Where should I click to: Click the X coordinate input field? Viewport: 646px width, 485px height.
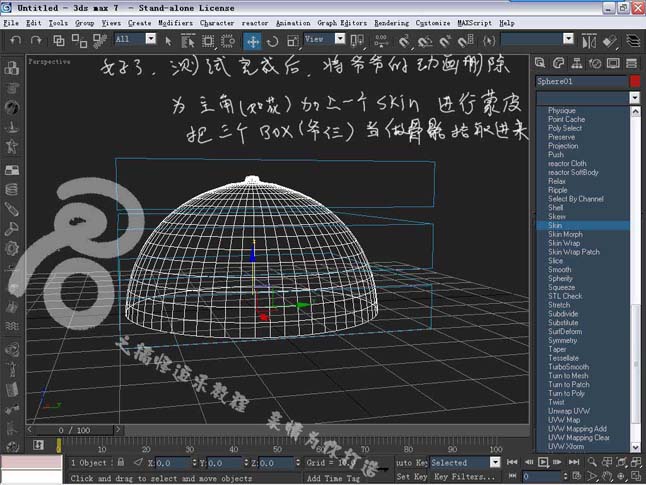coord(172,463)
